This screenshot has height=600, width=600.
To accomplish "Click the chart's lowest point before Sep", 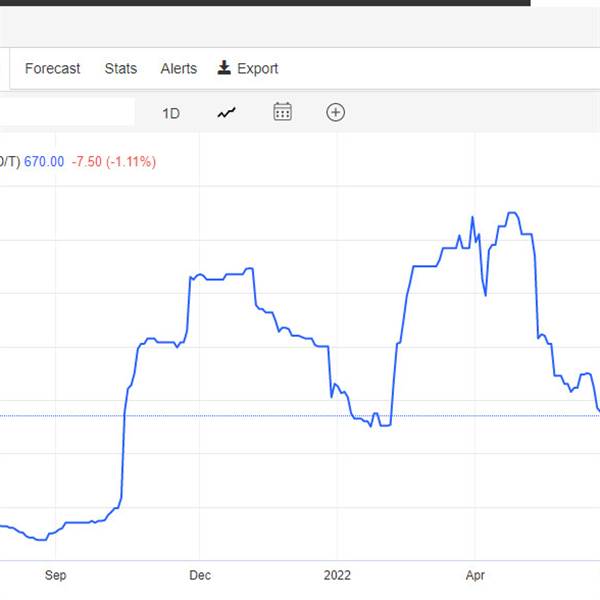I will (x=40, y=539).
